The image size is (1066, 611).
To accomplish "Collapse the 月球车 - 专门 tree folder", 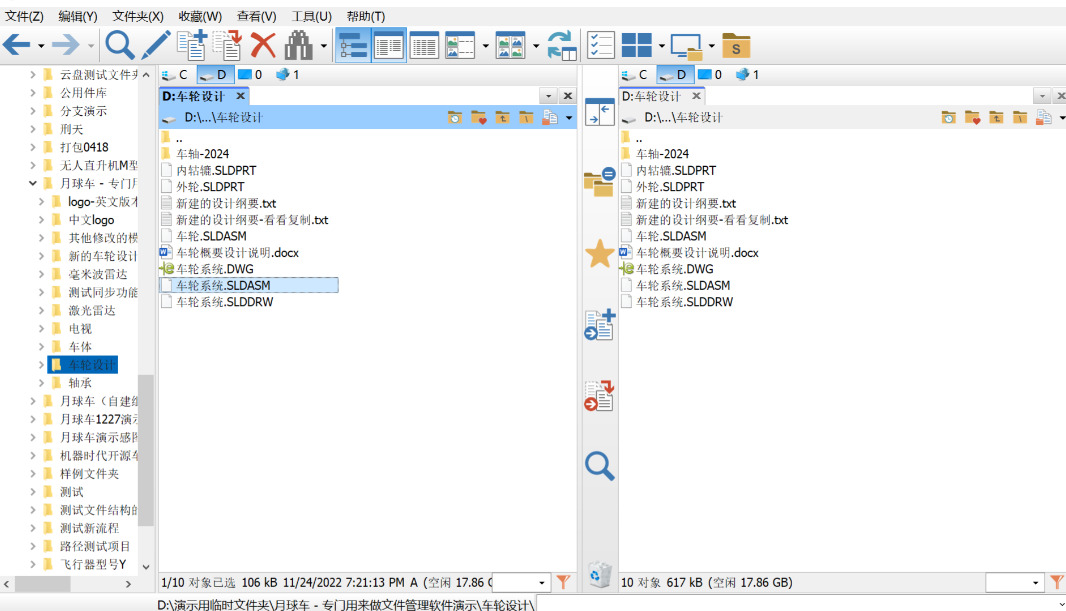I will point(33,183).
